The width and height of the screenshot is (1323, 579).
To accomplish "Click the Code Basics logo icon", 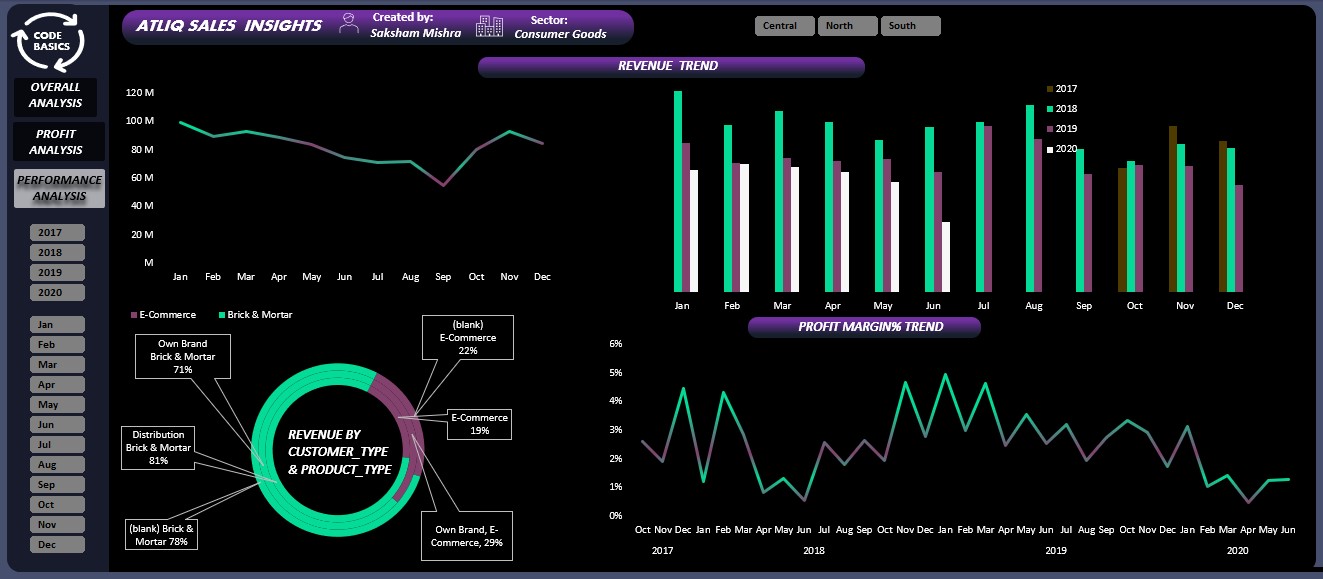I will [47, 40].
